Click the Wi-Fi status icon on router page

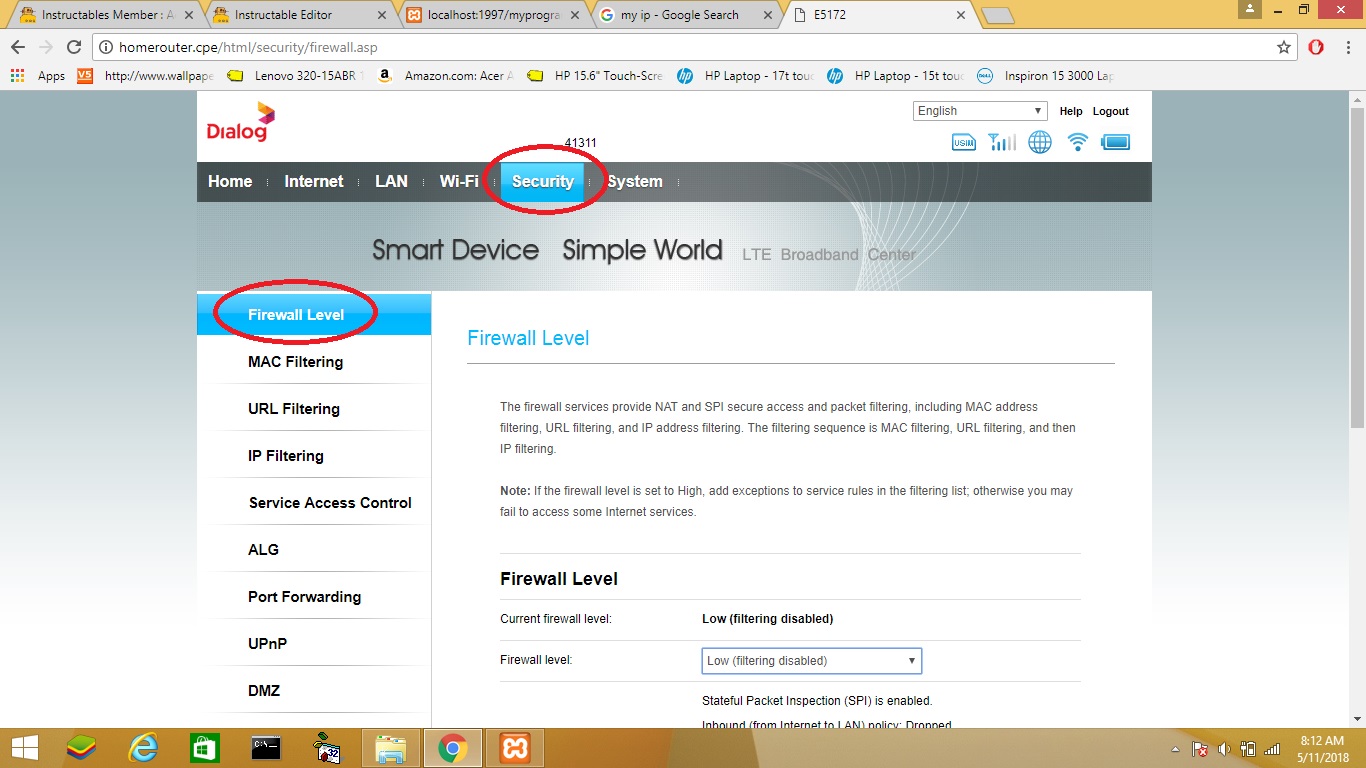pos(1077,142)
